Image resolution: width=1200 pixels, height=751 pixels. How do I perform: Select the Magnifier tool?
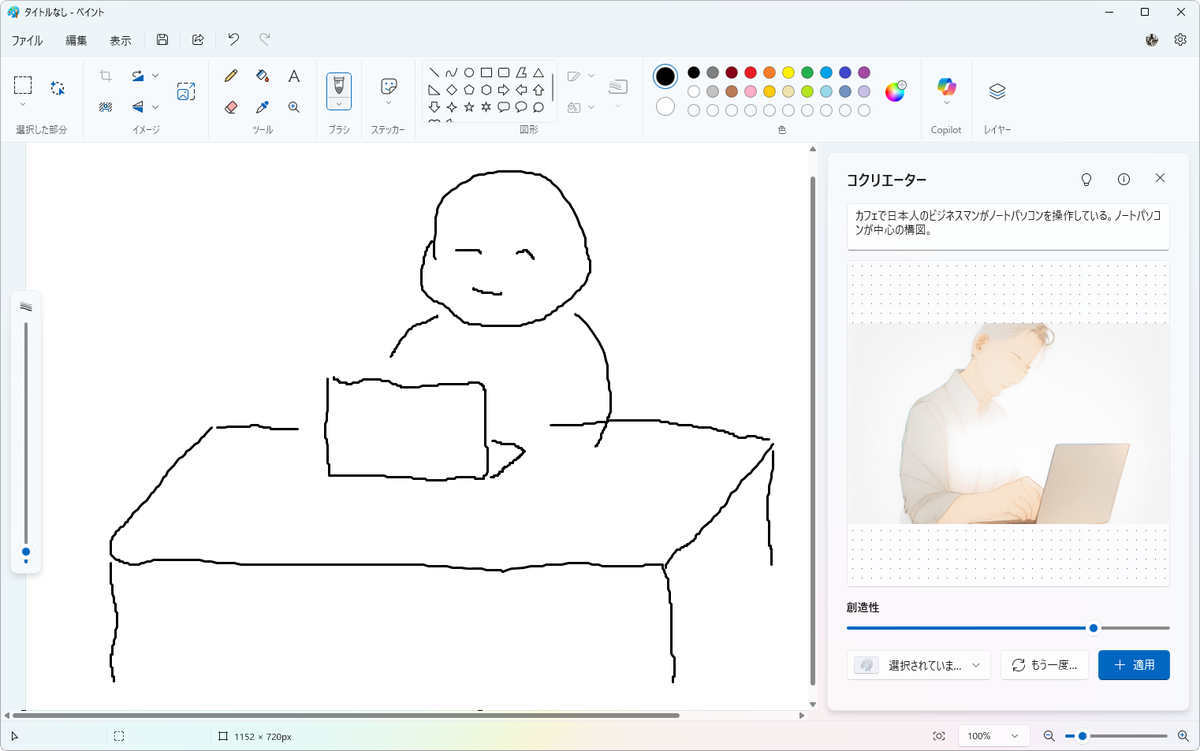[x=294, y=107]
